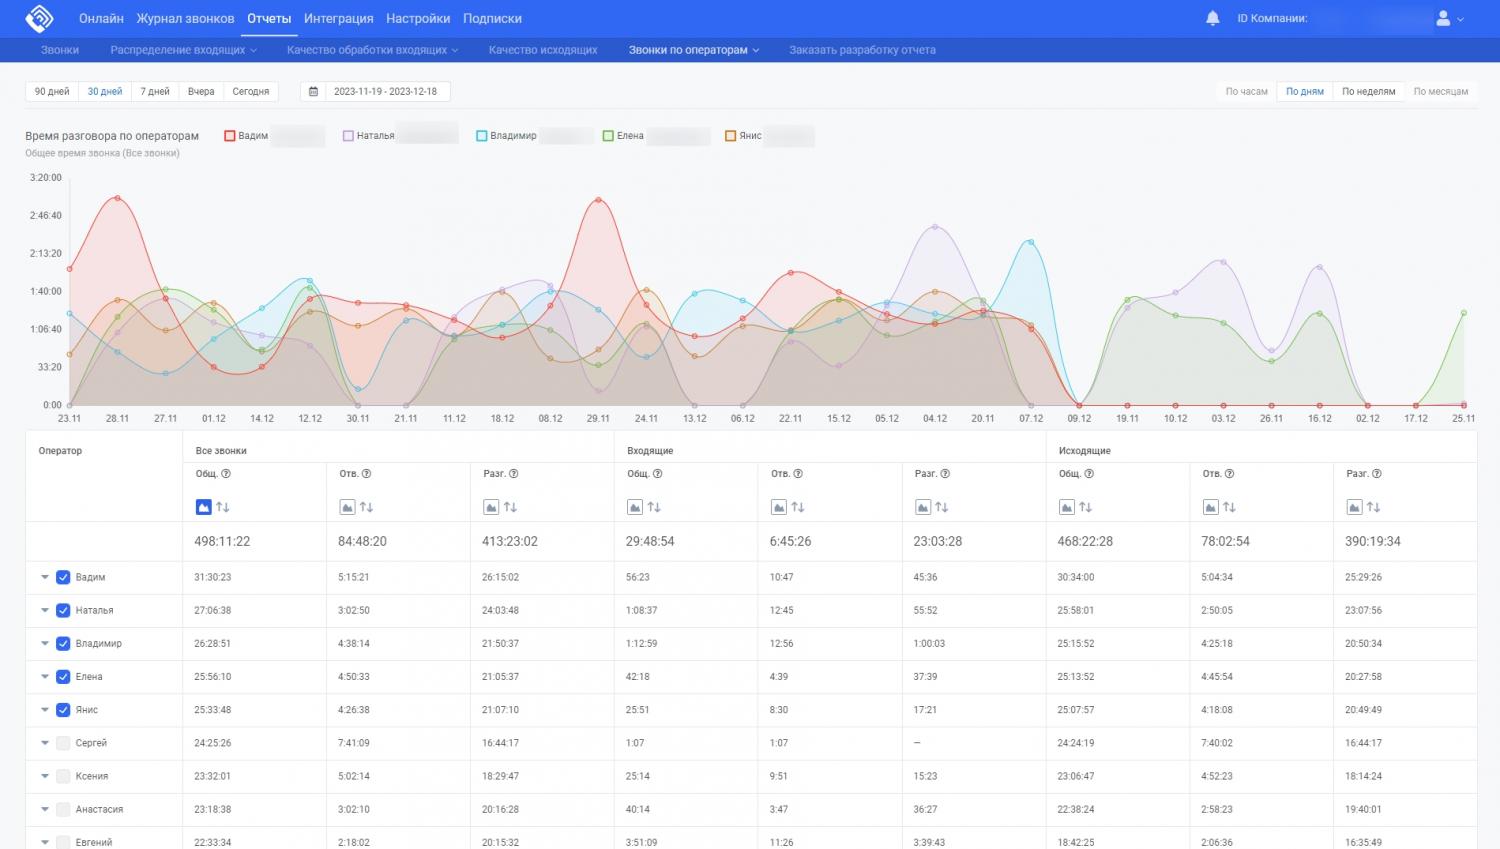The image size is (1500, 849).
Task: Sort by Исходящие Разг. column arrows
Action: tap(1374, 507)
